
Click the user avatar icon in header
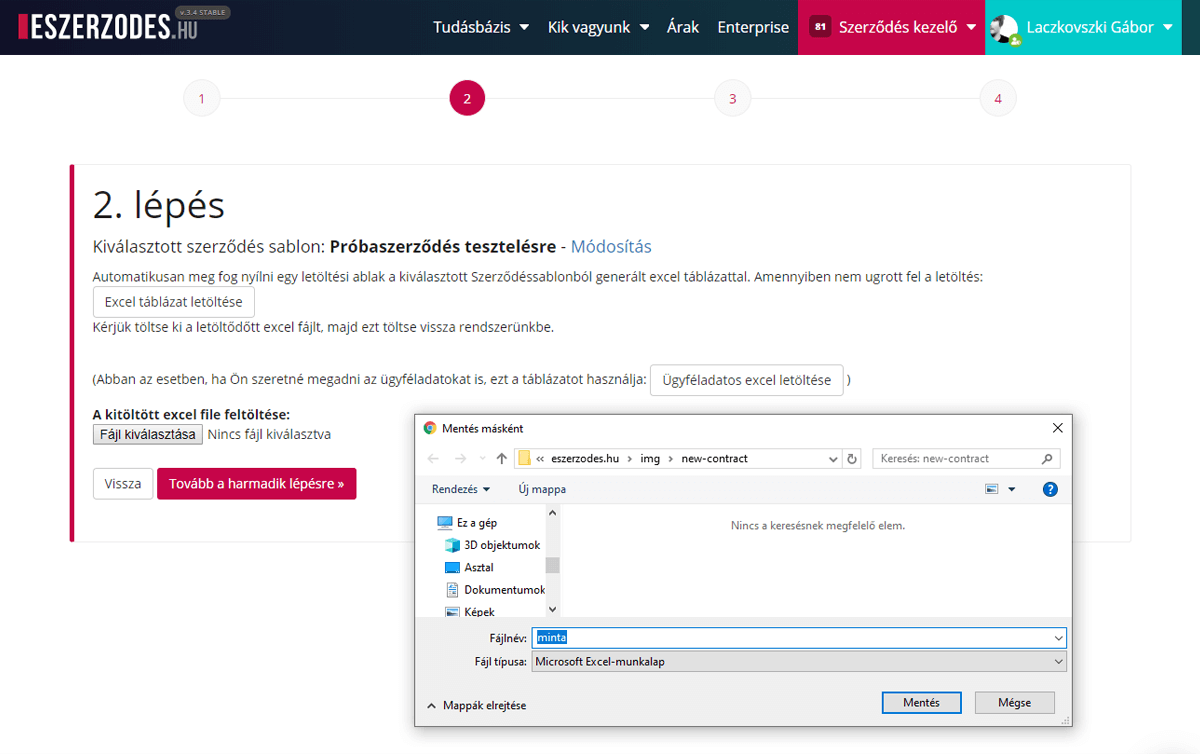point(1003,28)
